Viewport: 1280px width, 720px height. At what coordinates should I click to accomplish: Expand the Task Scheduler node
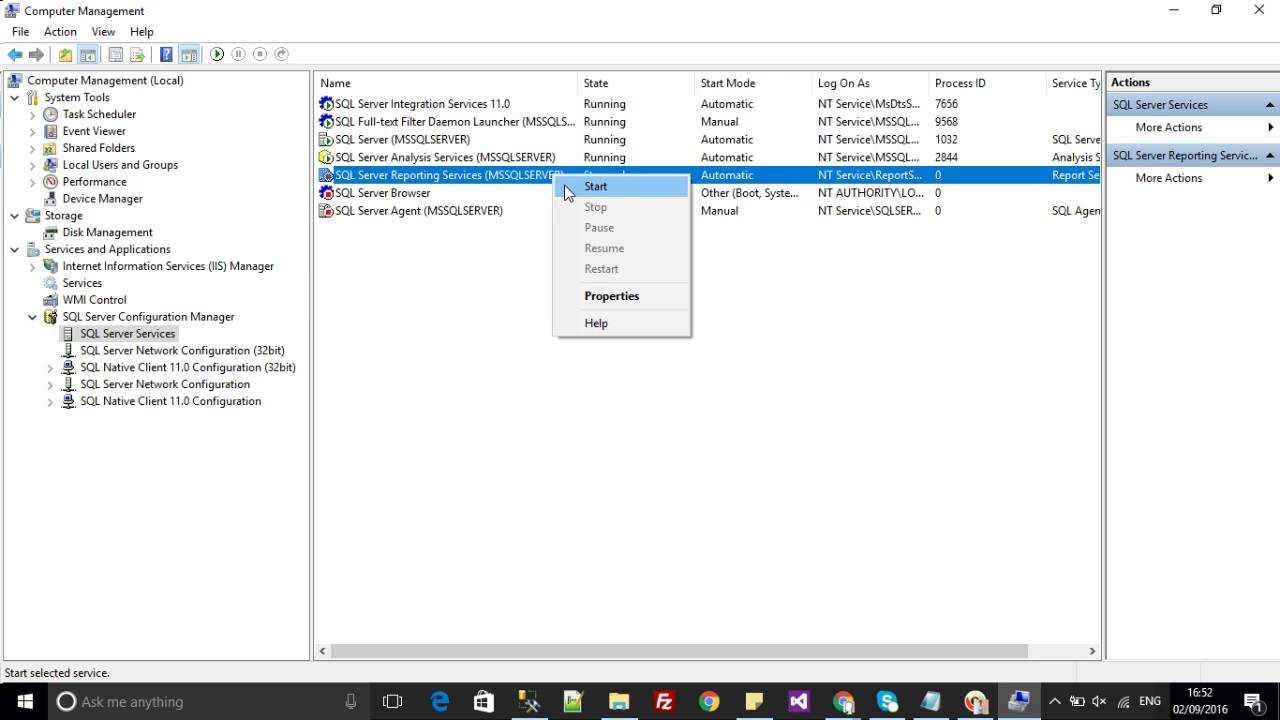pos(32,115)
